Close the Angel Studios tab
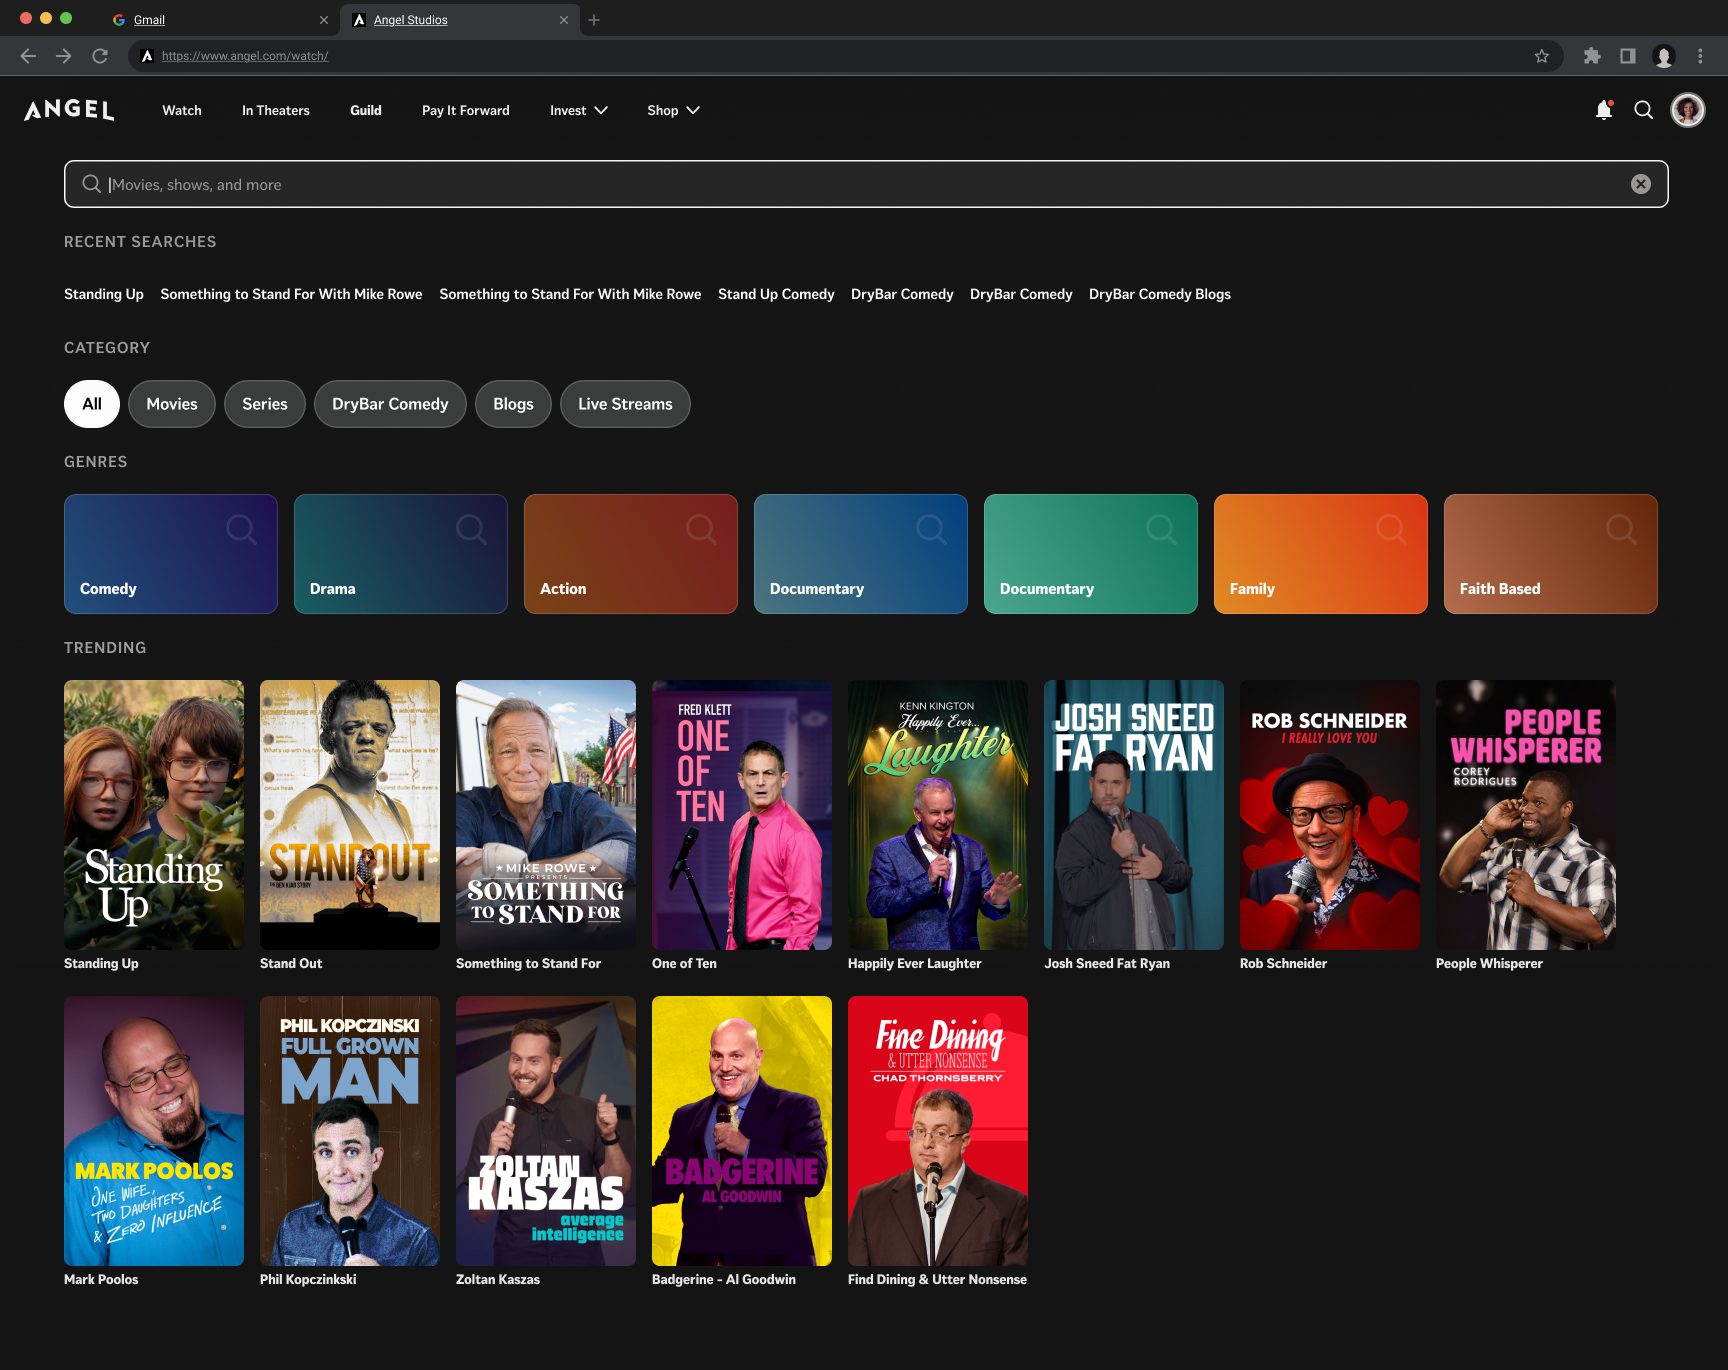Image resolution: width=1728 pixels, height=1370 pixels. 564,20
